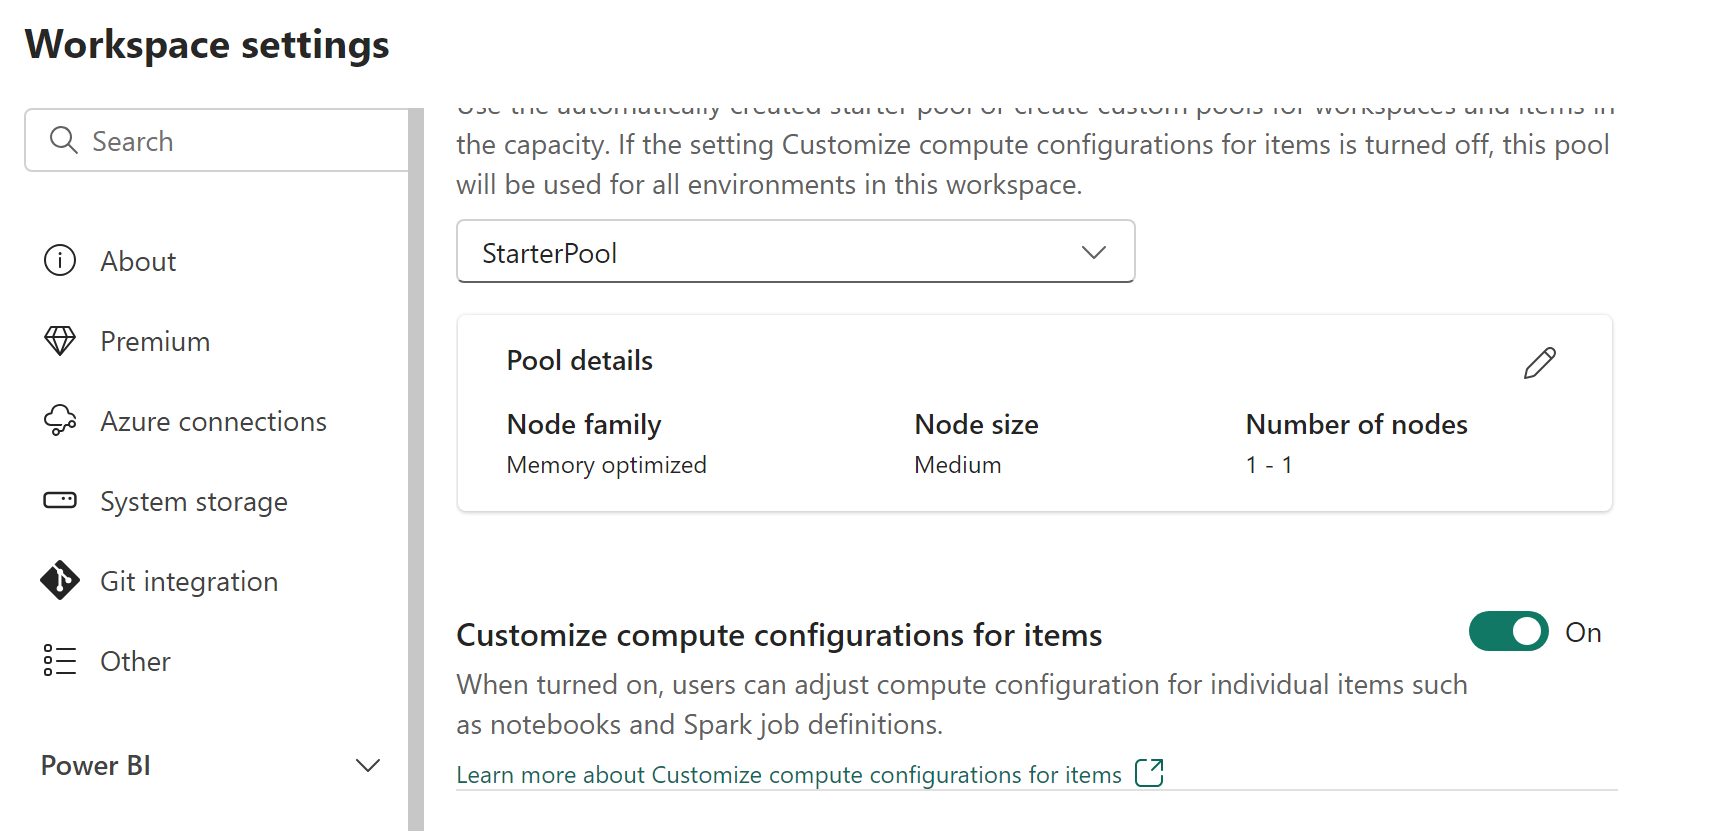Image resolution: width=1710 pixels, height=831 pixels.
Task: Click the Git integration icon
Action: (60, 581)
